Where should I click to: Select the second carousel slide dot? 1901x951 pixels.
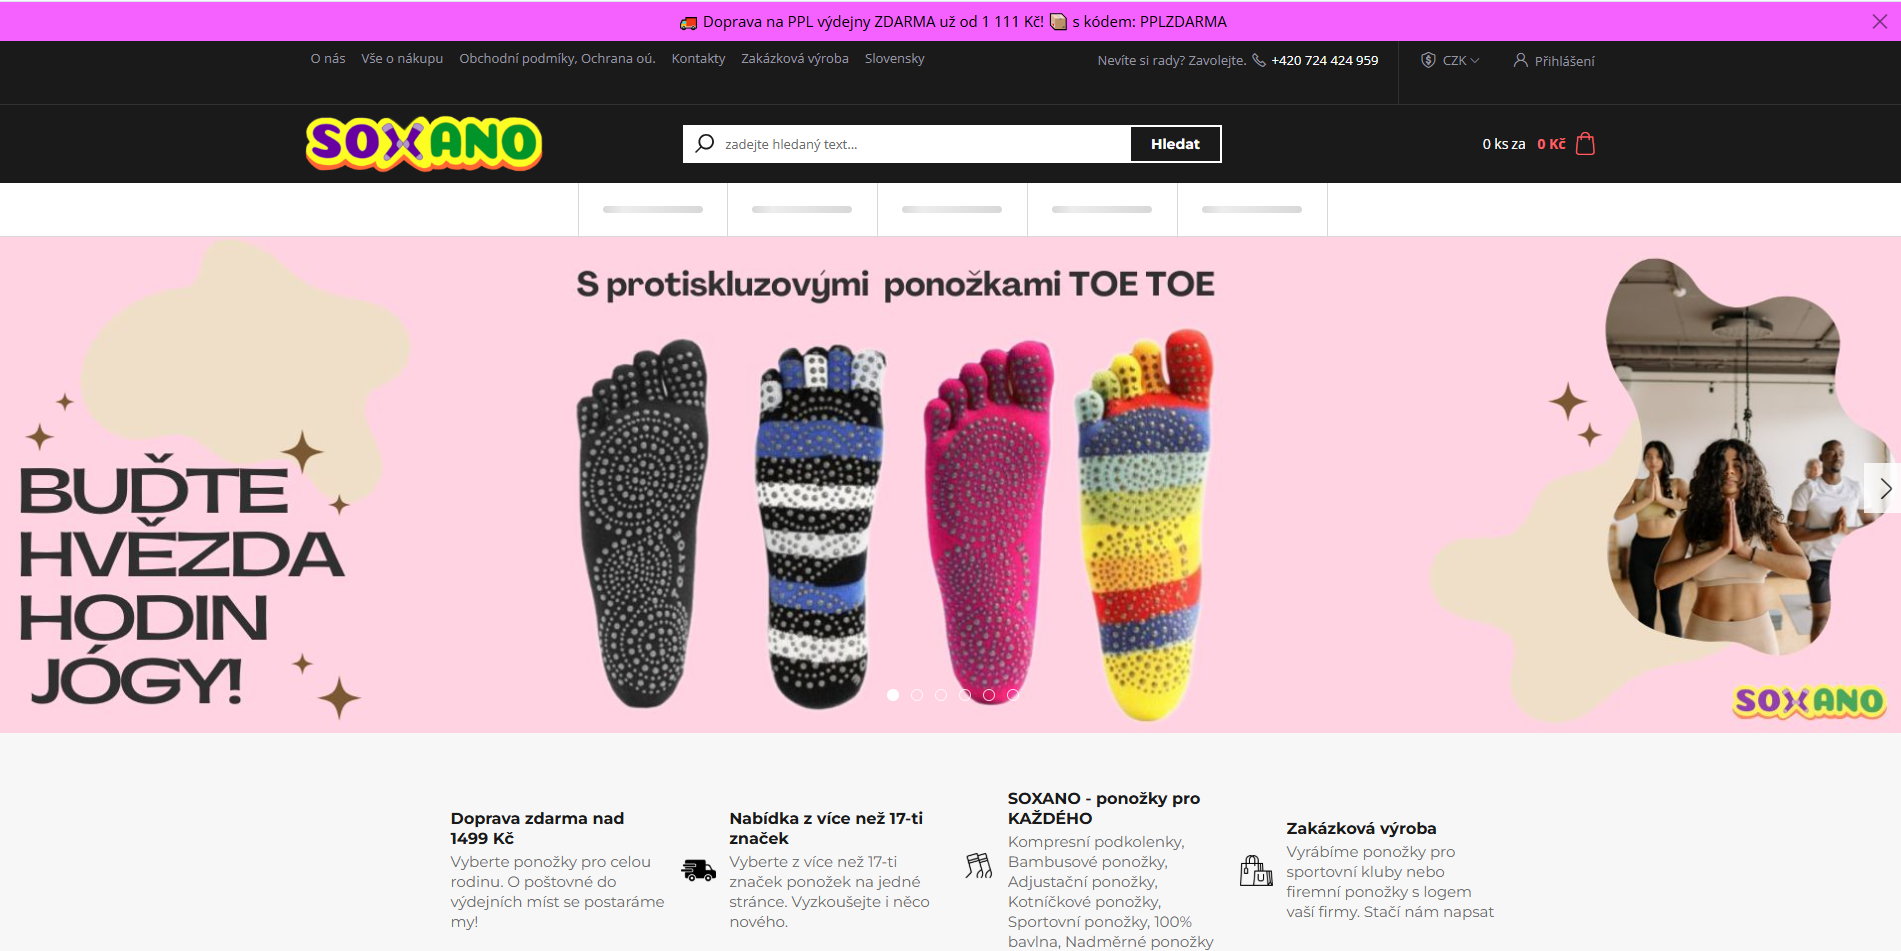point(917,695)
